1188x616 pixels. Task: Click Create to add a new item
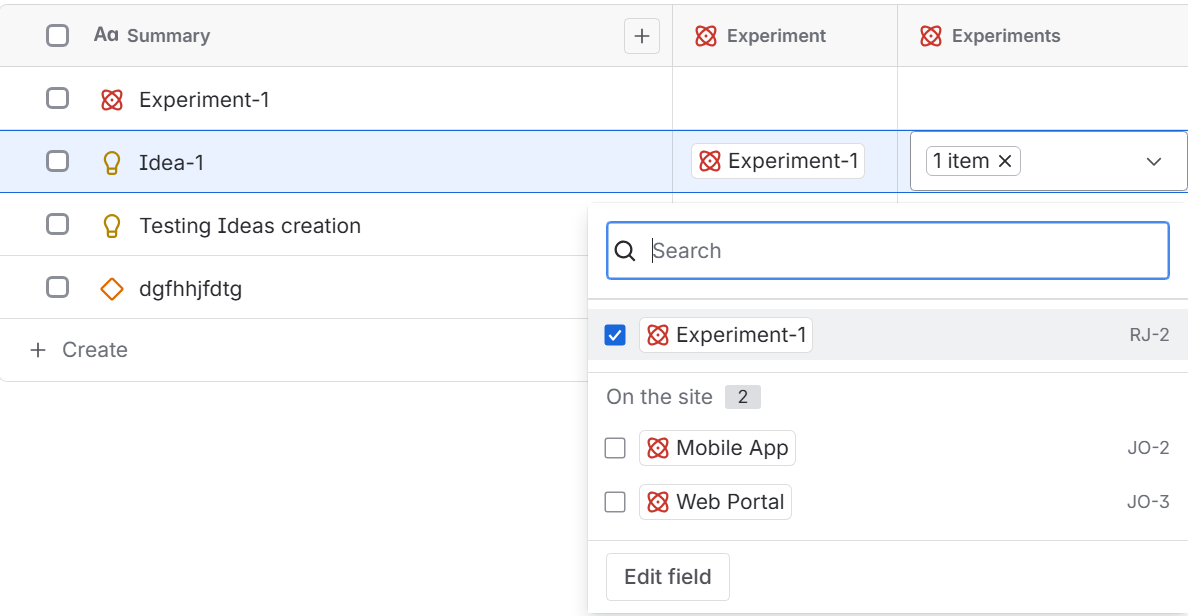(95, 350)
